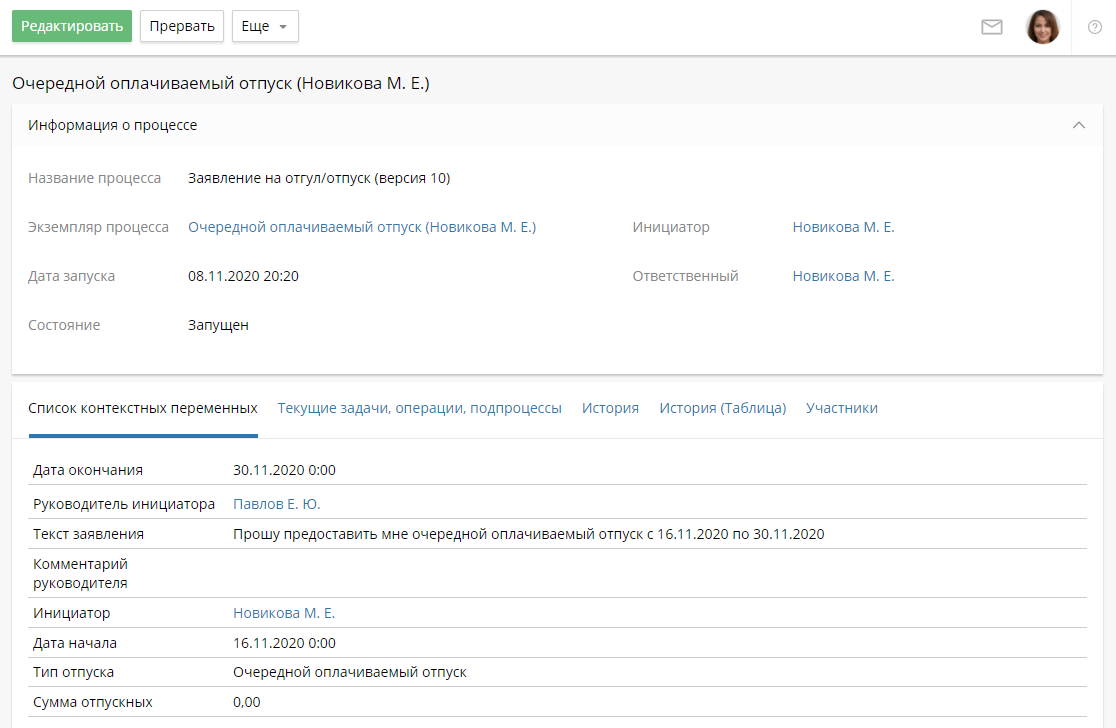Open the user profile avatar picture
Screen dimensions: 1116x728
pyautogui.click(x=1043, y=26)
